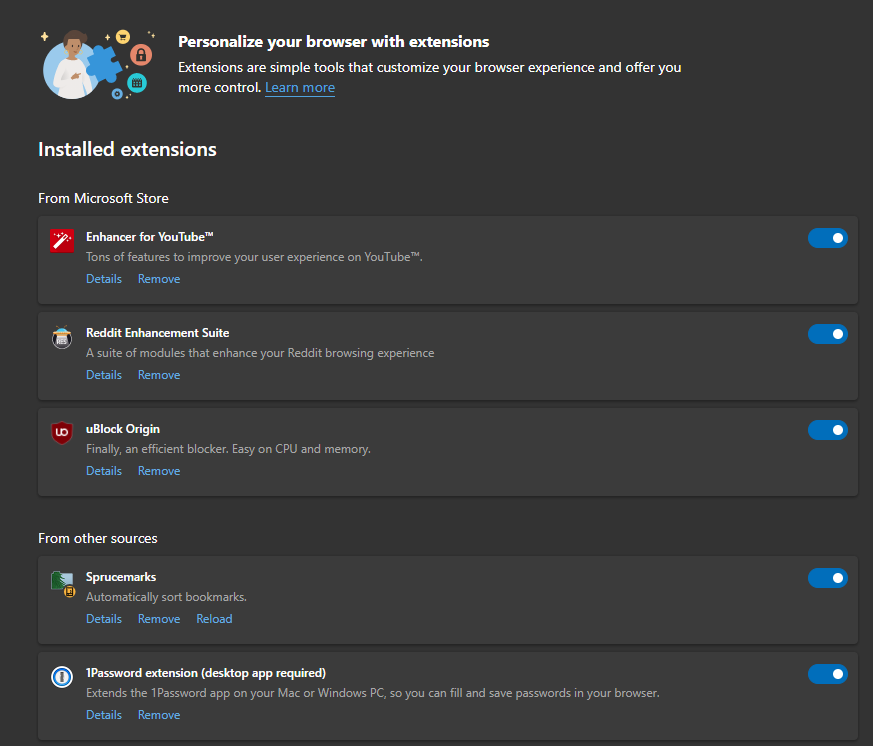Viewport: 873px width, 746px height.
Task: Open Details for Sprucemarks
Action: (x=104, y=619)
